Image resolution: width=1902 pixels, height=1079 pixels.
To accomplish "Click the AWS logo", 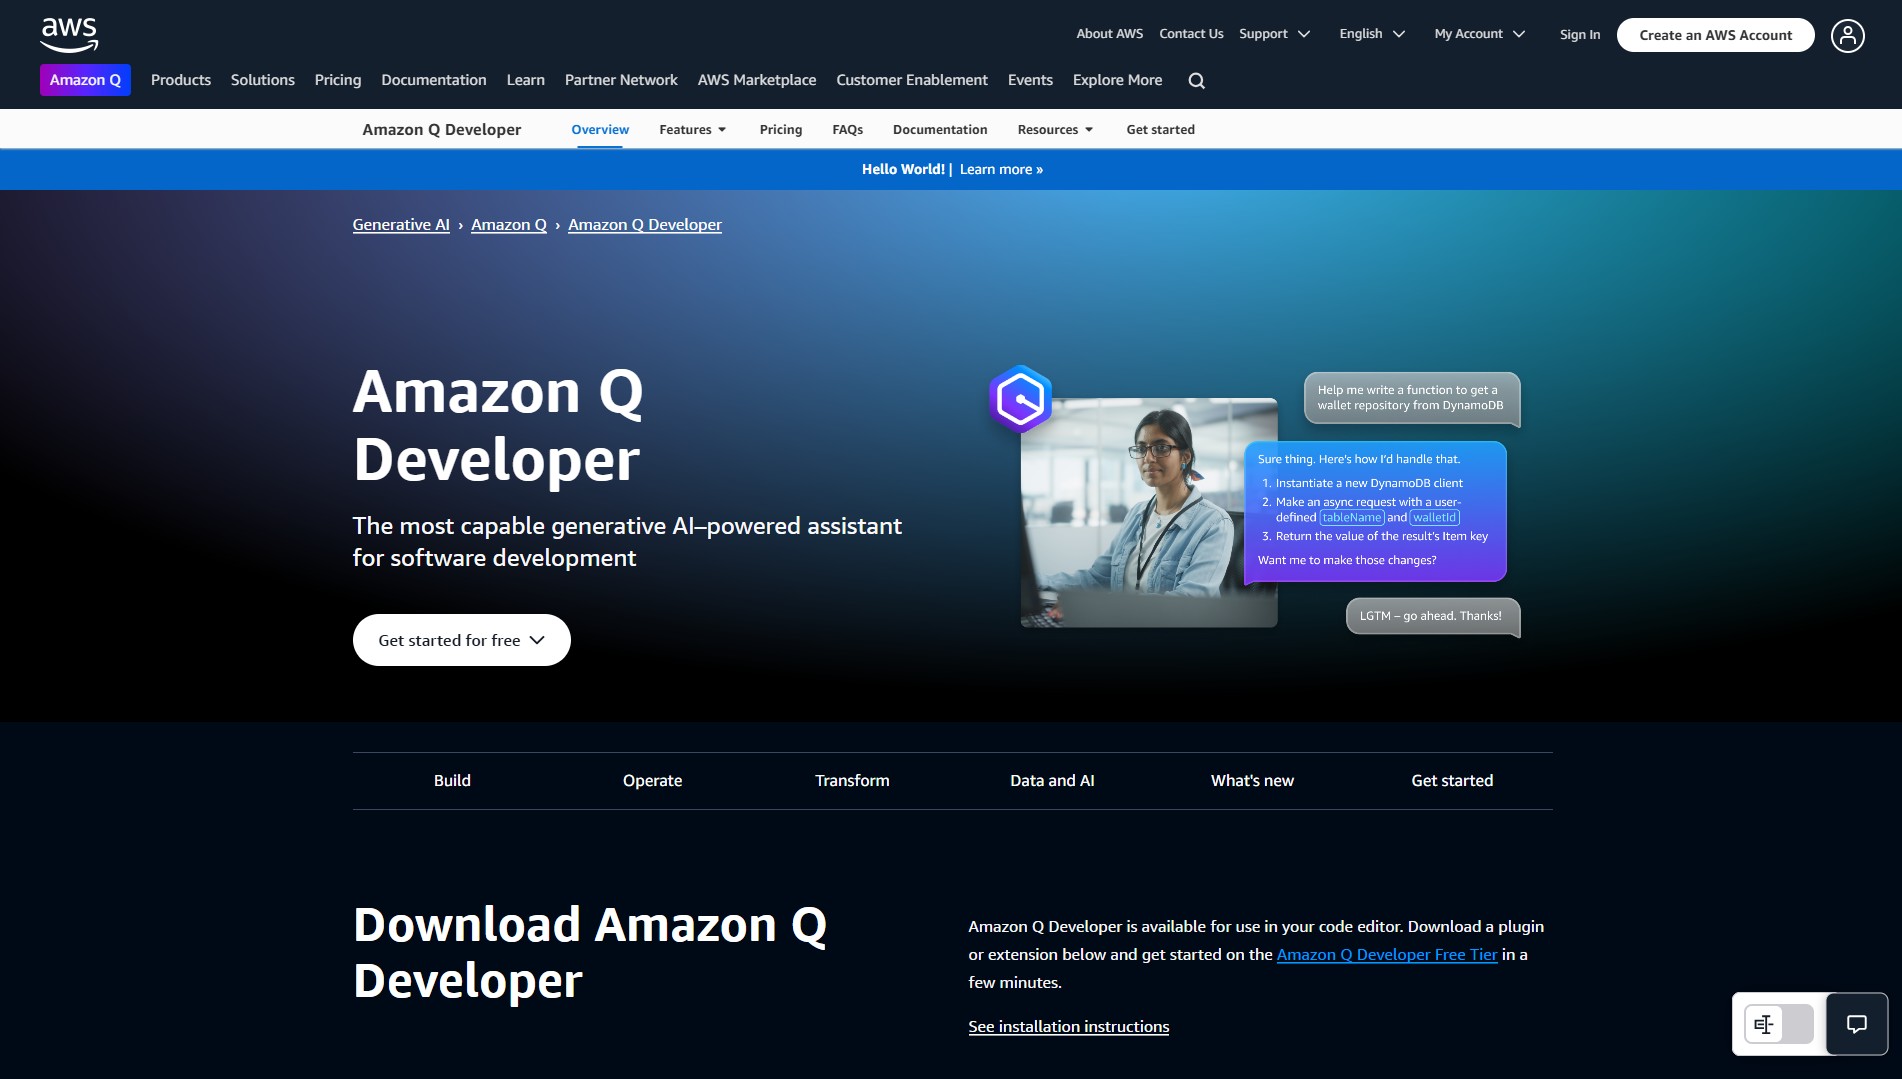I will coord(69,34).
